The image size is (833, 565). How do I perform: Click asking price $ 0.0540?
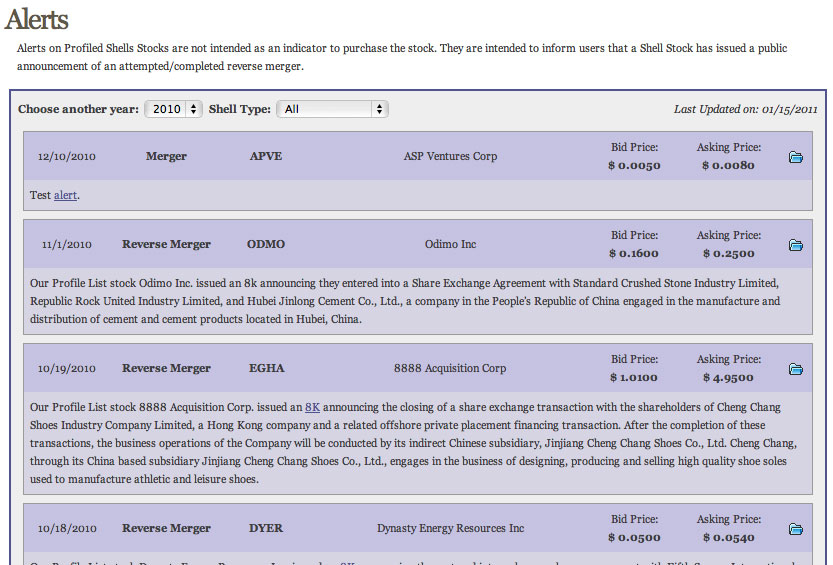pos(728,538)
